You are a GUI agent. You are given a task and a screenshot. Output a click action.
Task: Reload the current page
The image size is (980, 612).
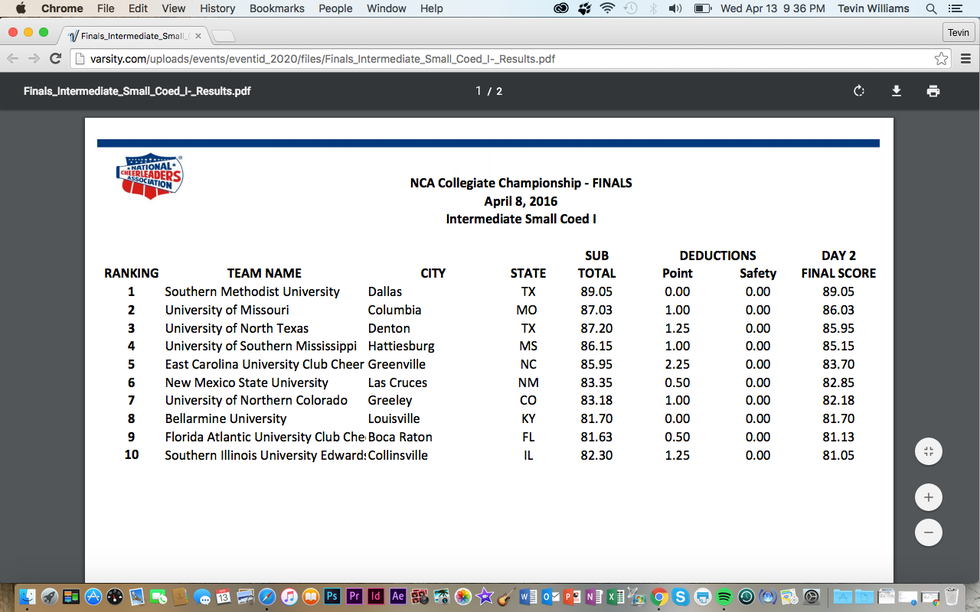tap(55, 59)
